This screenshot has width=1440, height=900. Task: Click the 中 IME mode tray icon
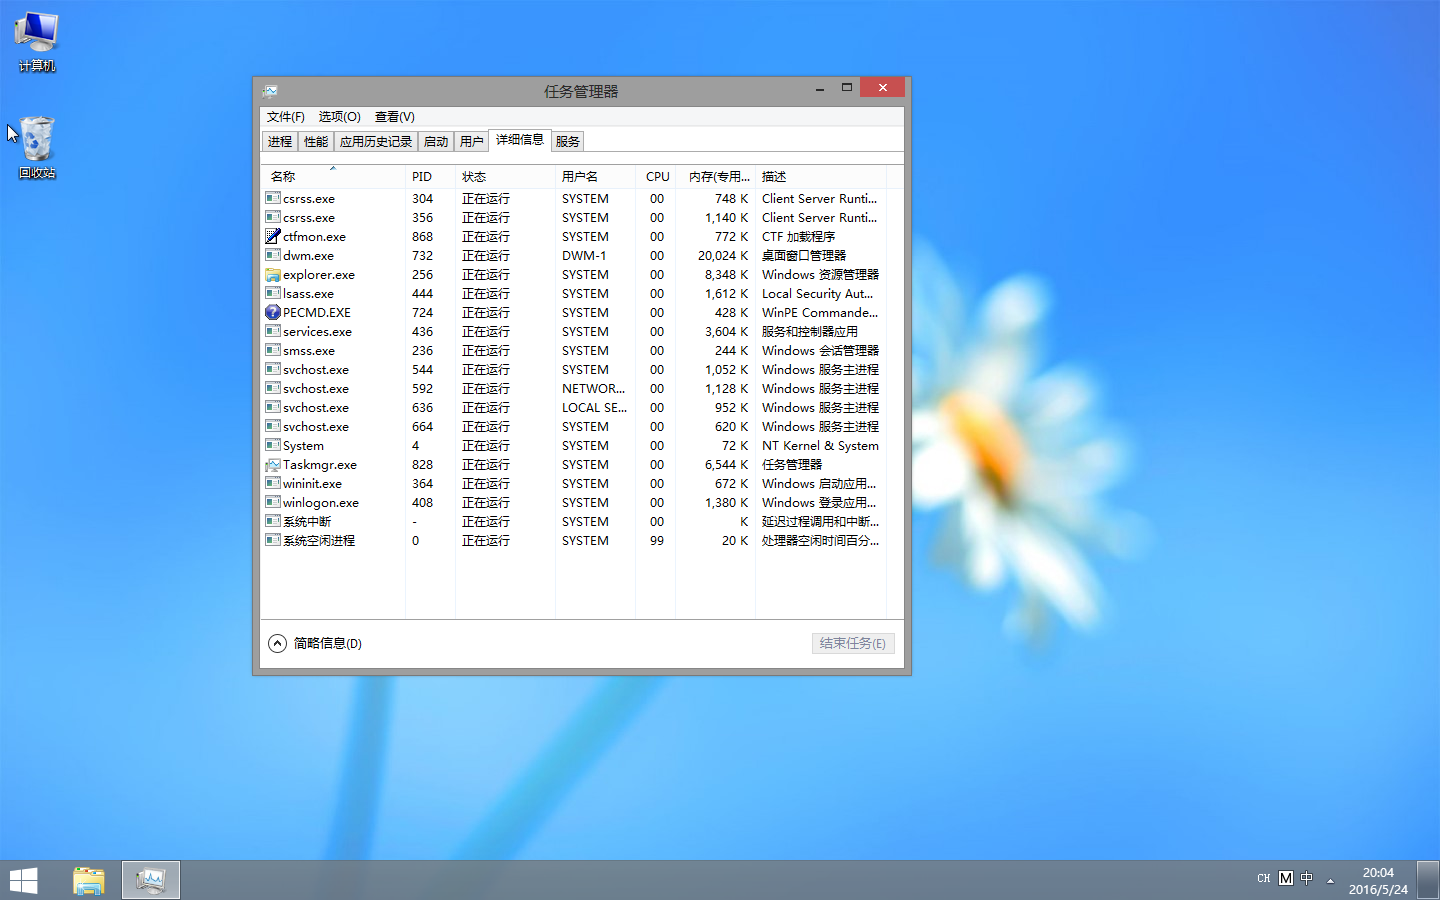coord(1306,879)
